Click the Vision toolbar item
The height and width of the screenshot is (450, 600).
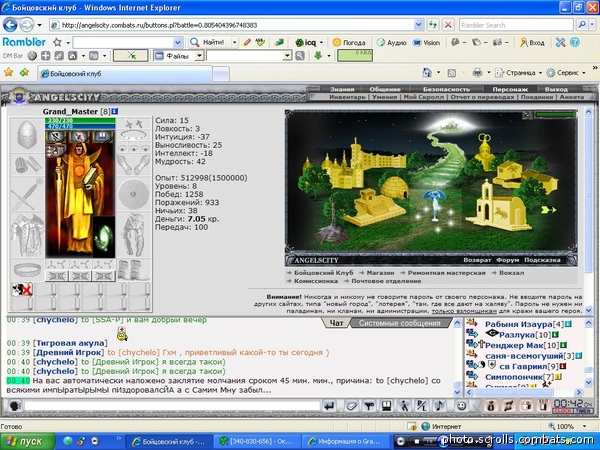pos(426,42)
